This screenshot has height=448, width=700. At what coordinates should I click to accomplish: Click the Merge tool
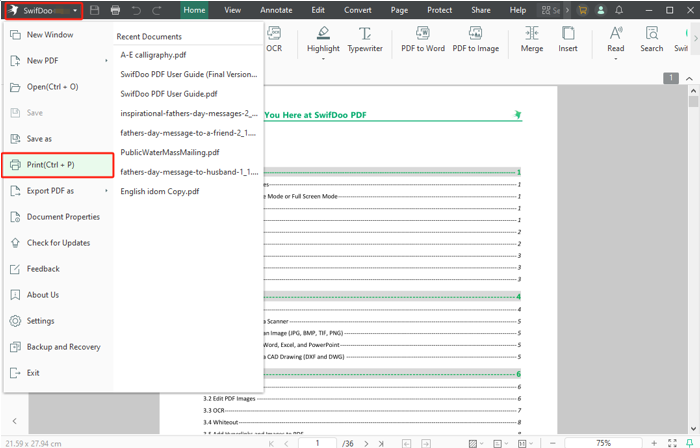point(532,40)
